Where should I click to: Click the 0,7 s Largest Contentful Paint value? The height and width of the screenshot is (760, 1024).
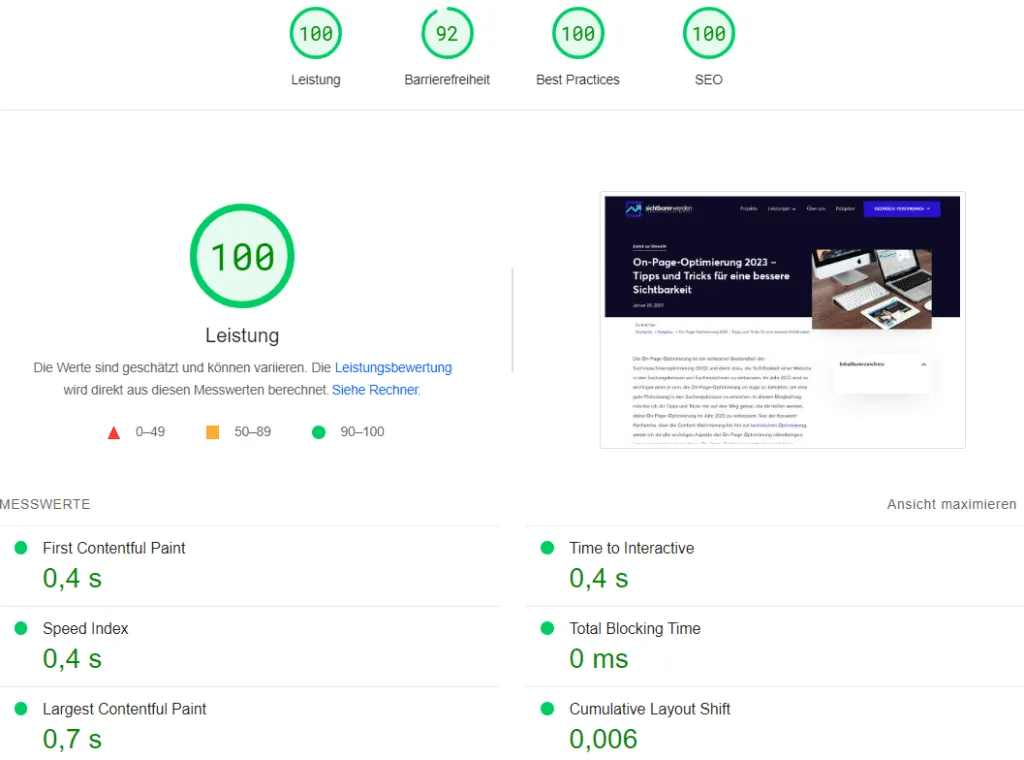pos(72,739)
